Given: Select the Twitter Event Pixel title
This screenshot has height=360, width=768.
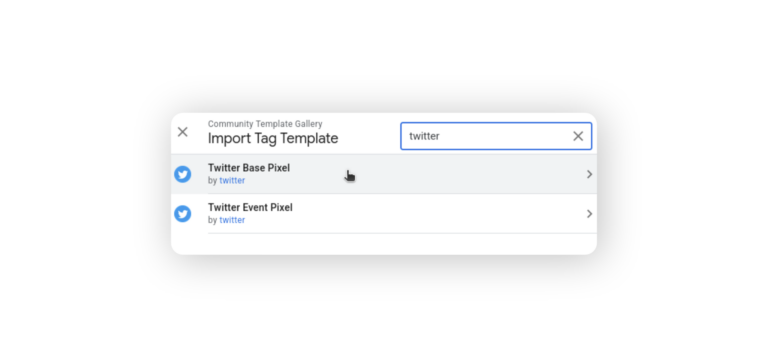Looking at the screenshot, I should [250, 208].
